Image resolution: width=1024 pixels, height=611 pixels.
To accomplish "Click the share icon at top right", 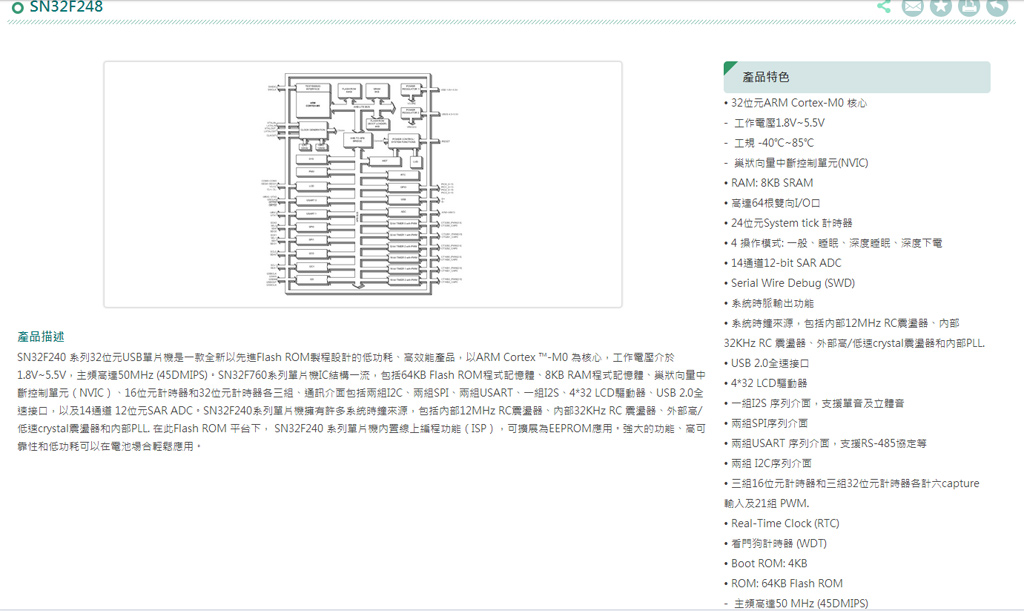I will (884, 6).
